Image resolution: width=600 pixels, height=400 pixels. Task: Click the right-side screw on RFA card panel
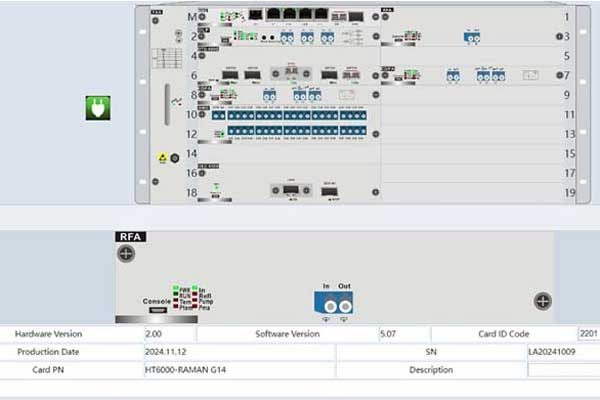(541, 301)
